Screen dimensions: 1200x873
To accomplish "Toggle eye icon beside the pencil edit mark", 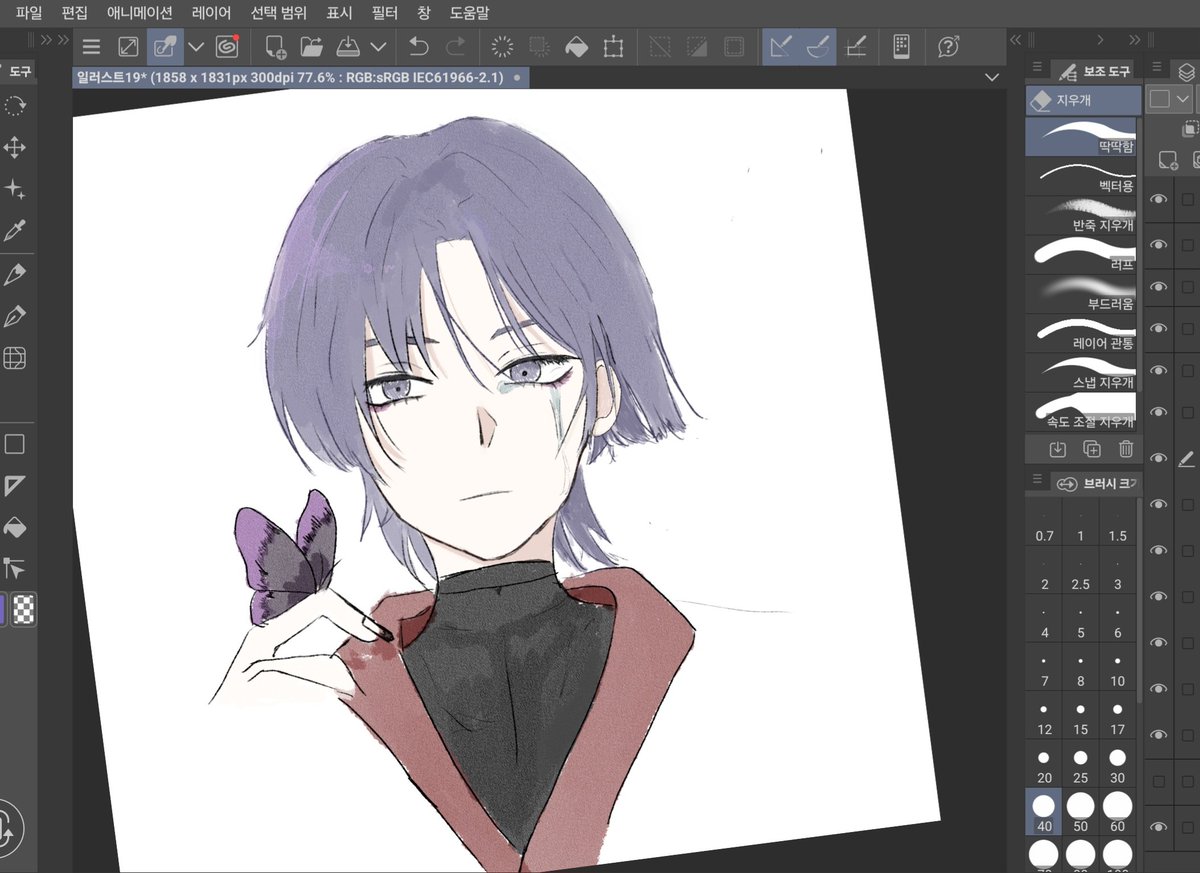I will click(x=1158, y=458).
